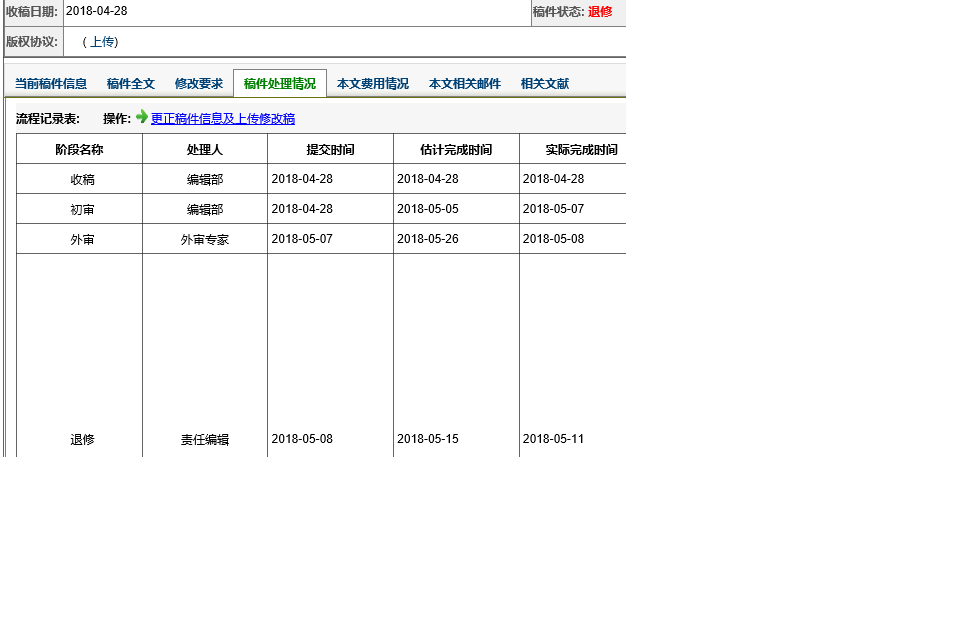Click the red 退修 manuscript status text
Screen dimensions: 978x635
(600, 12)
